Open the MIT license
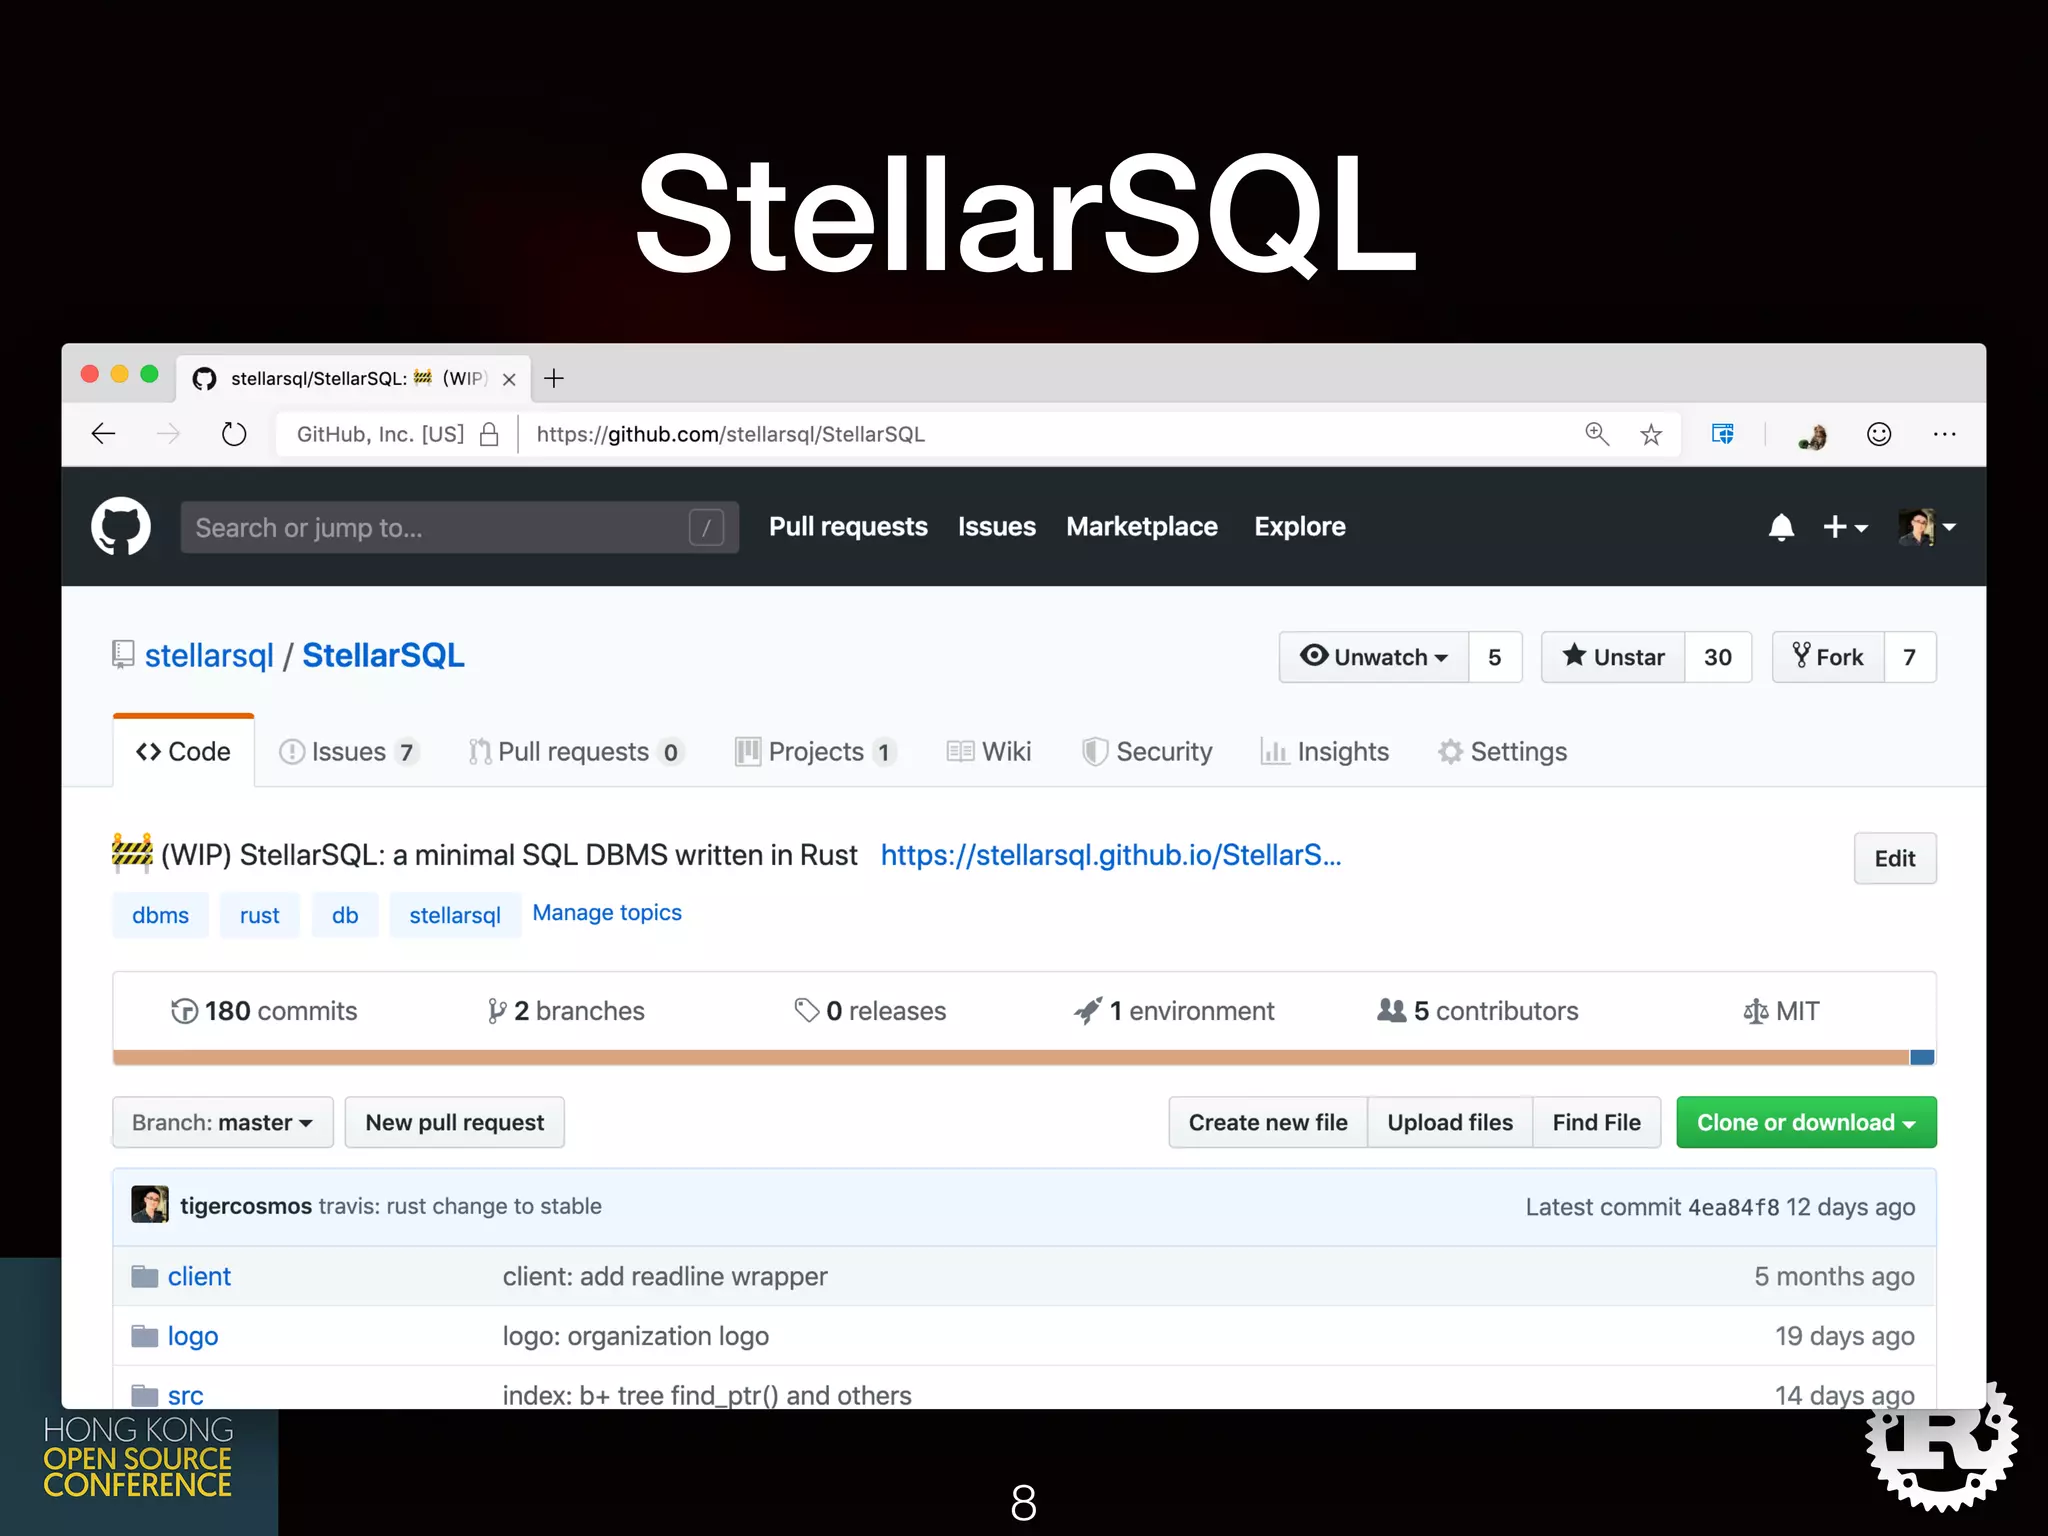Viewport: 2048px width, 1536px height. [x=1782, y=1011]
